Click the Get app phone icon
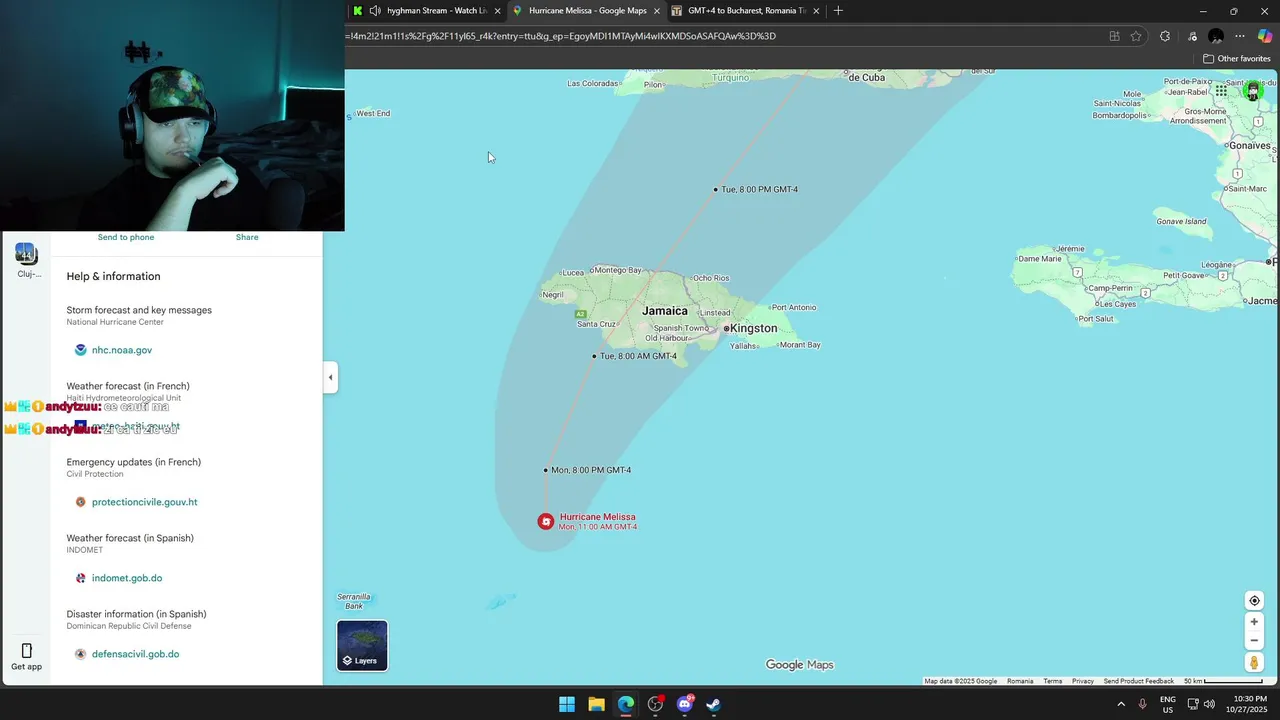This screenshot has width=1280, height=720. coord(27,651)
